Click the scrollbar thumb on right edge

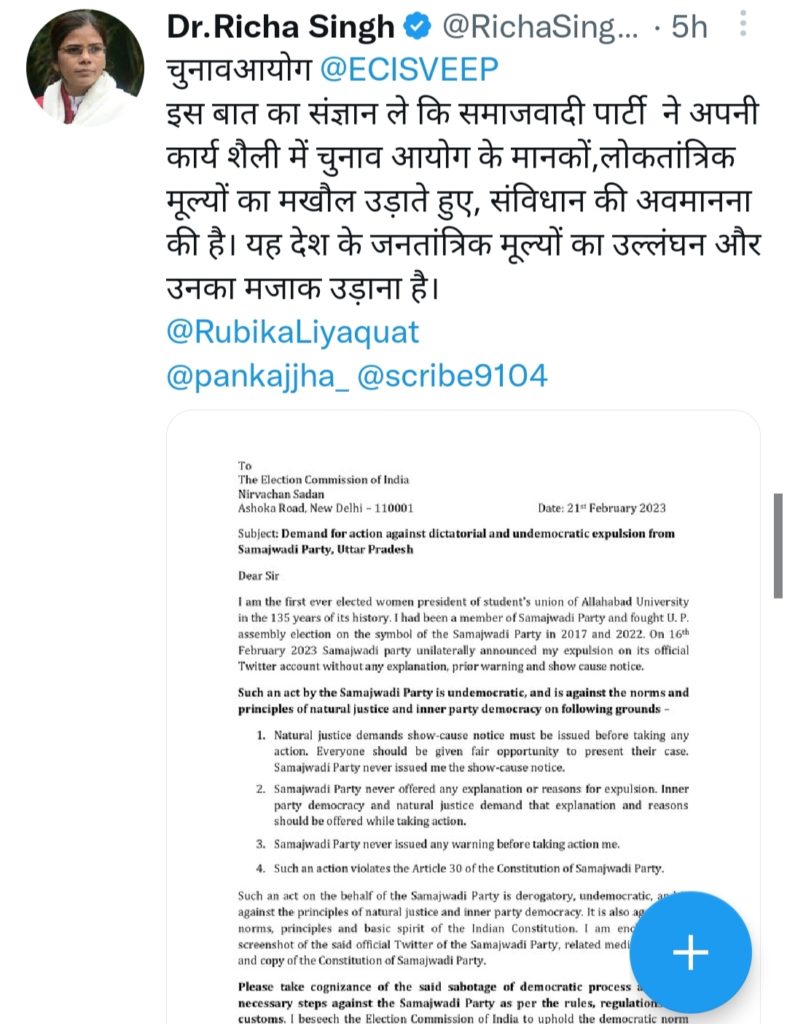[x=778, y=546]
